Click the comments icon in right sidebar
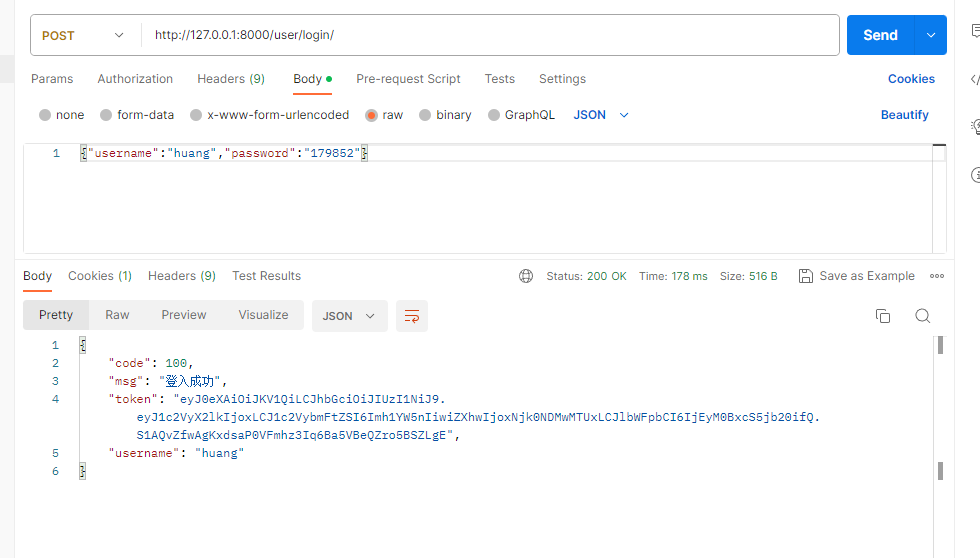This screenshot has width=980, height=558. pyautogui.click(x=975, y=31)
